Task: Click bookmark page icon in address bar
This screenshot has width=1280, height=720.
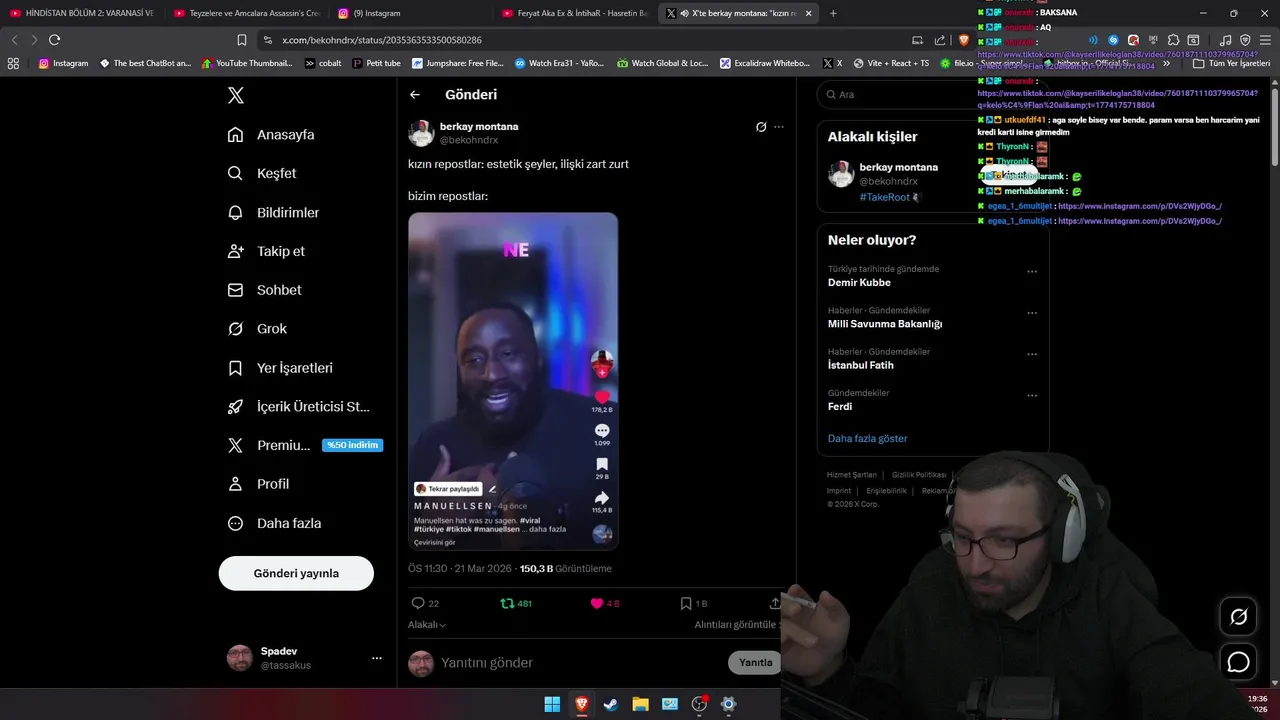Action: [x=241, y=40]
